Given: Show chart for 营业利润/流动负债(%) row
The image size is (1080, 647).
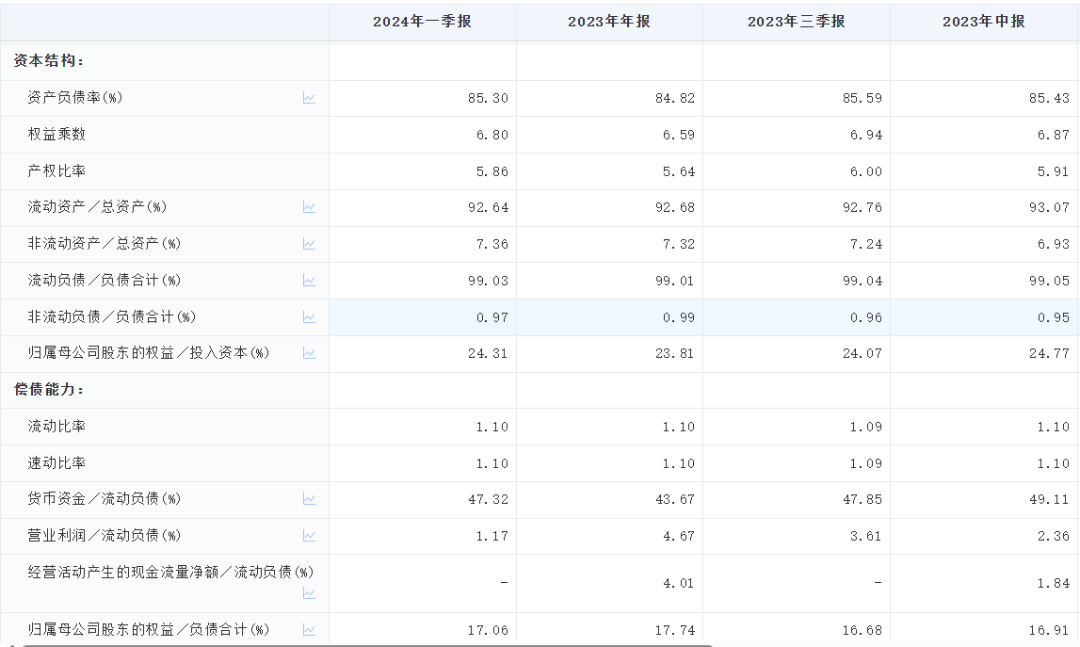Looking at the screenshot, I should click(309, 536).
